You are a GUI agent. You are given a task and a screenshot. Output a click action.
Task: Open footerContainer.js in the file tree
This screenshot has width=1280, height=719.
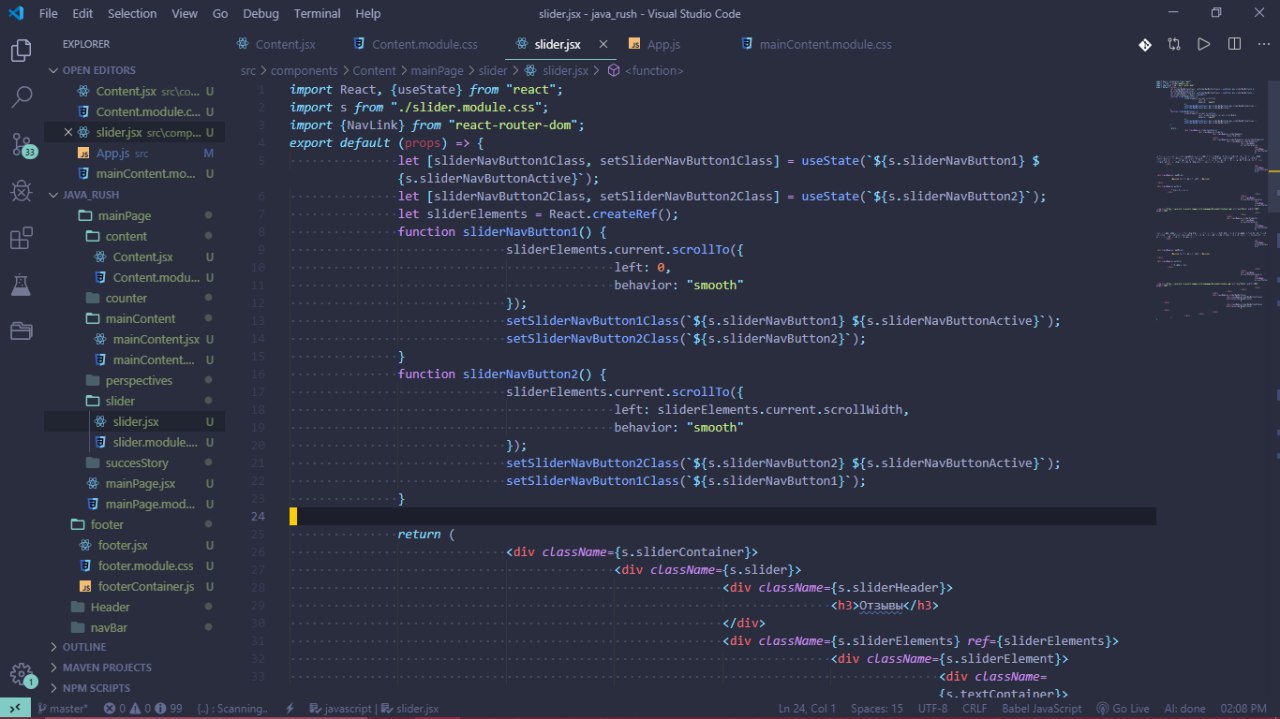coord(146,586)
